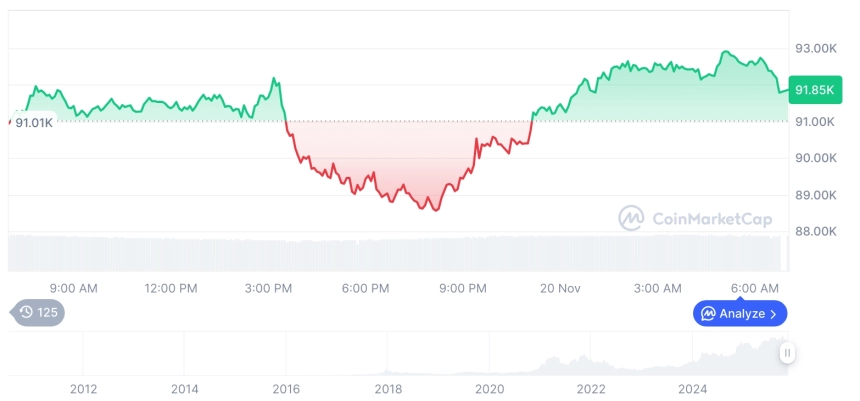This screenshot has height=401, width=860.
Task: Click the chevron arrow on Analyze
Action: pyautogui.click(x=773, y=313)
